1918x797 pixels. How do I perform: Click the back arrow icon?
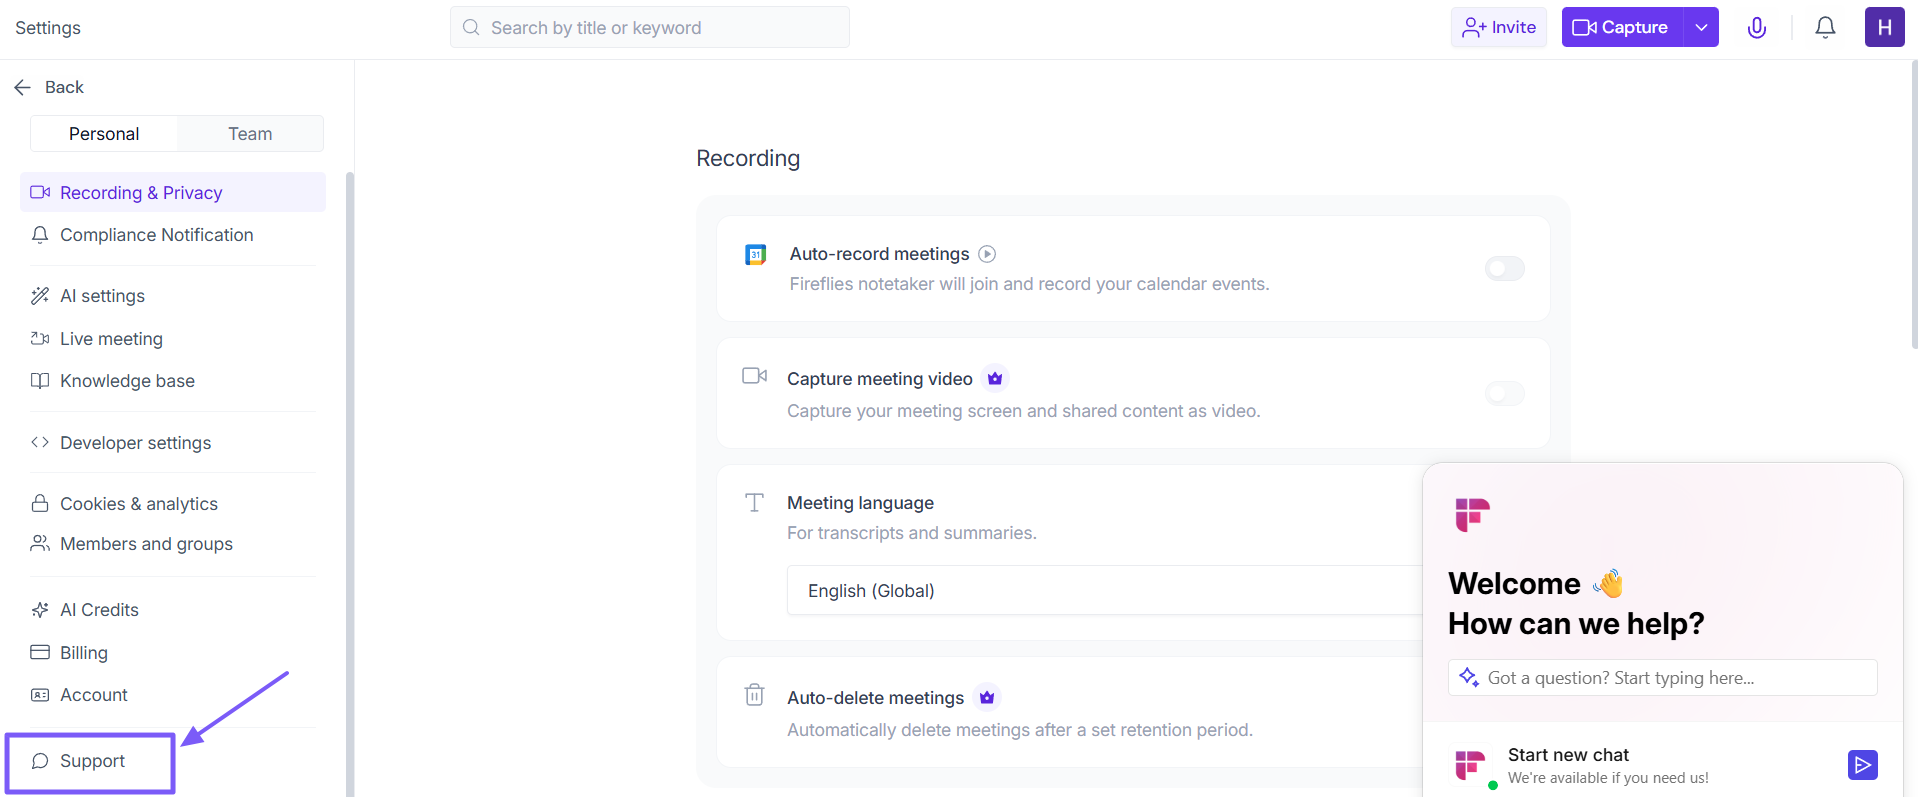point(23,88)
